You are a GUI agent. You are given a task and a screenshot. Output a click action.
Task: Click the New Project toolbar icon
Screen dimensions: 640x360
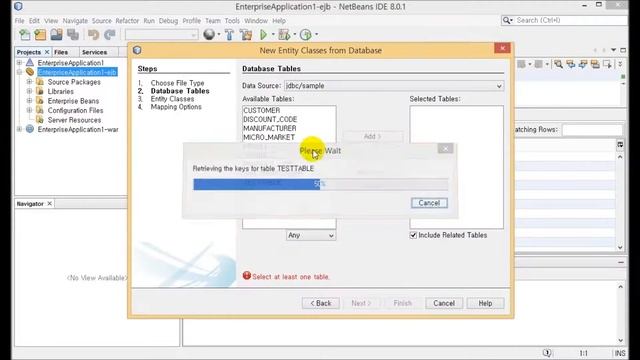(x=40, y=35)
